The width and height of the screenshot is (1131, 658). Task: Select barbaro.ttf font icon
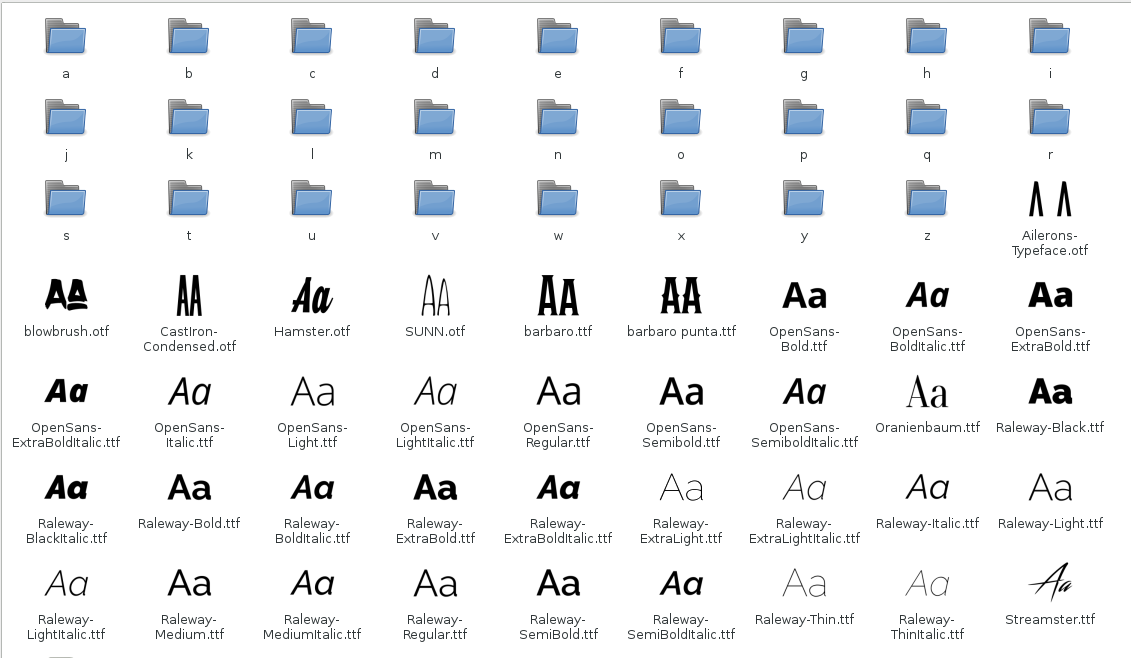558,295
